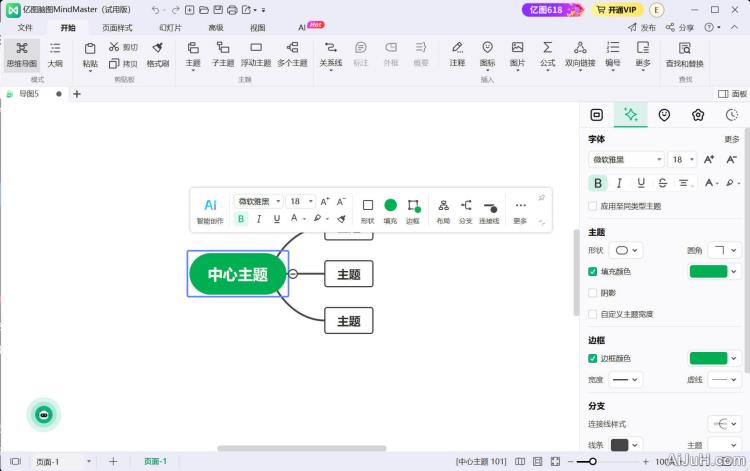Switch to 页面样式 ribbon tab

coord(117,28)
